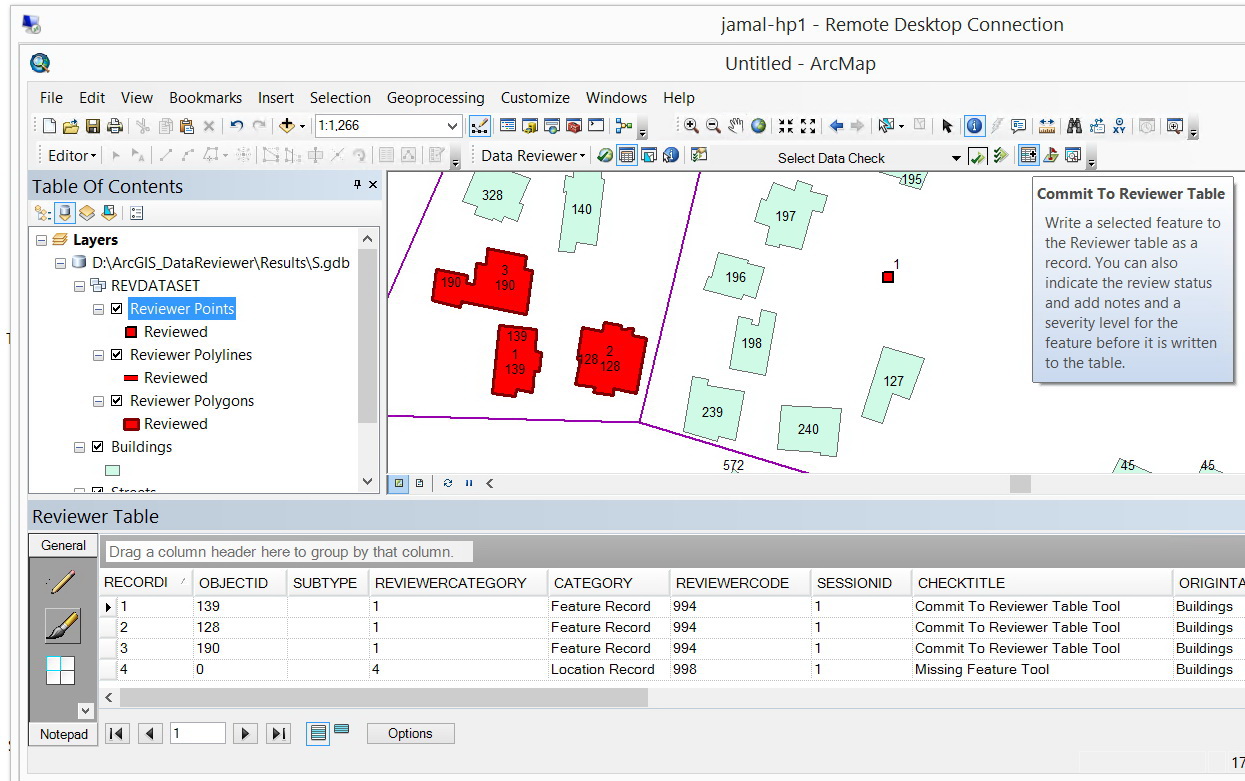Open the map scale dropdown

pos(452,126)
